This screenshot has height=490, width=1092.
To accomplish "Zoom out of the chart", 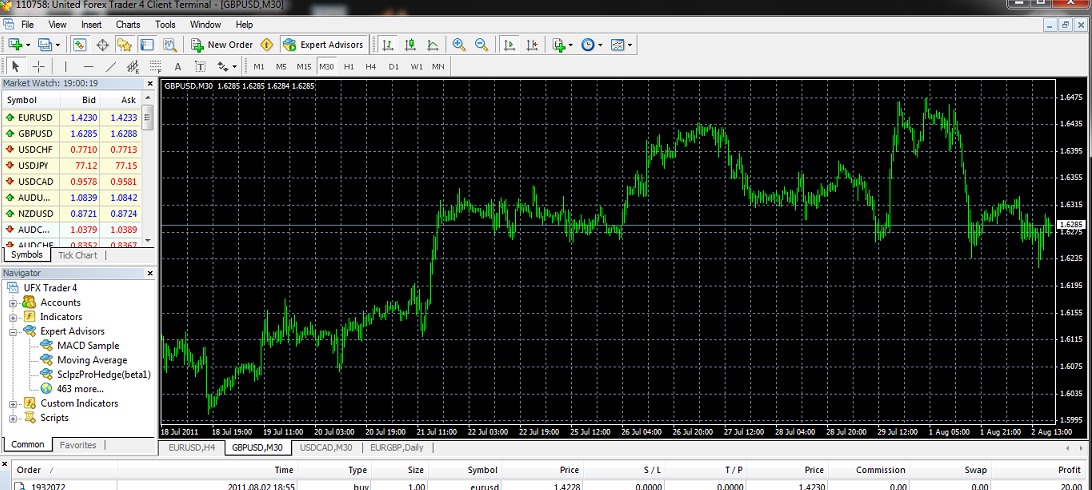I will [x=481, y=45].
